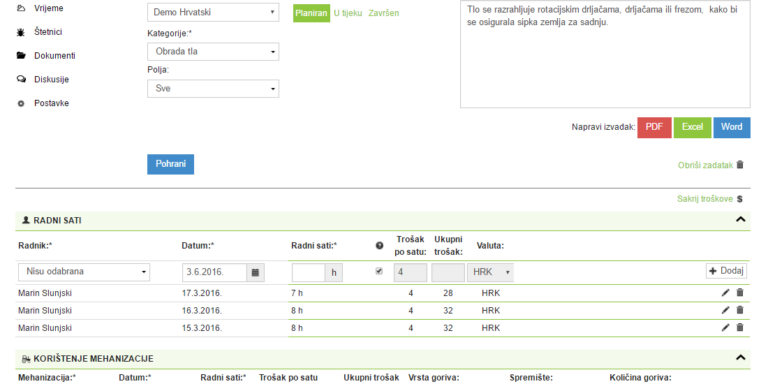This screenshot has width=768, height=384.
Task: Export the report as Word
Action: point(732,127)
